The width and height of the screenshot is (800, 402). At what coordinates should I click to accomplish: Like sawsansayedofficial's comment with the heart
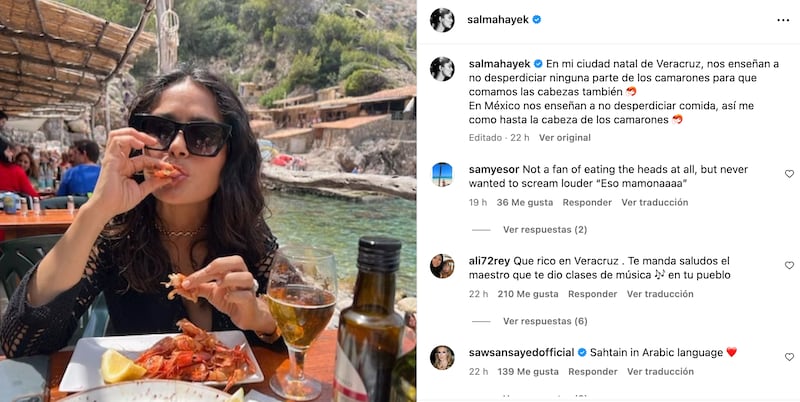(789, 357)
